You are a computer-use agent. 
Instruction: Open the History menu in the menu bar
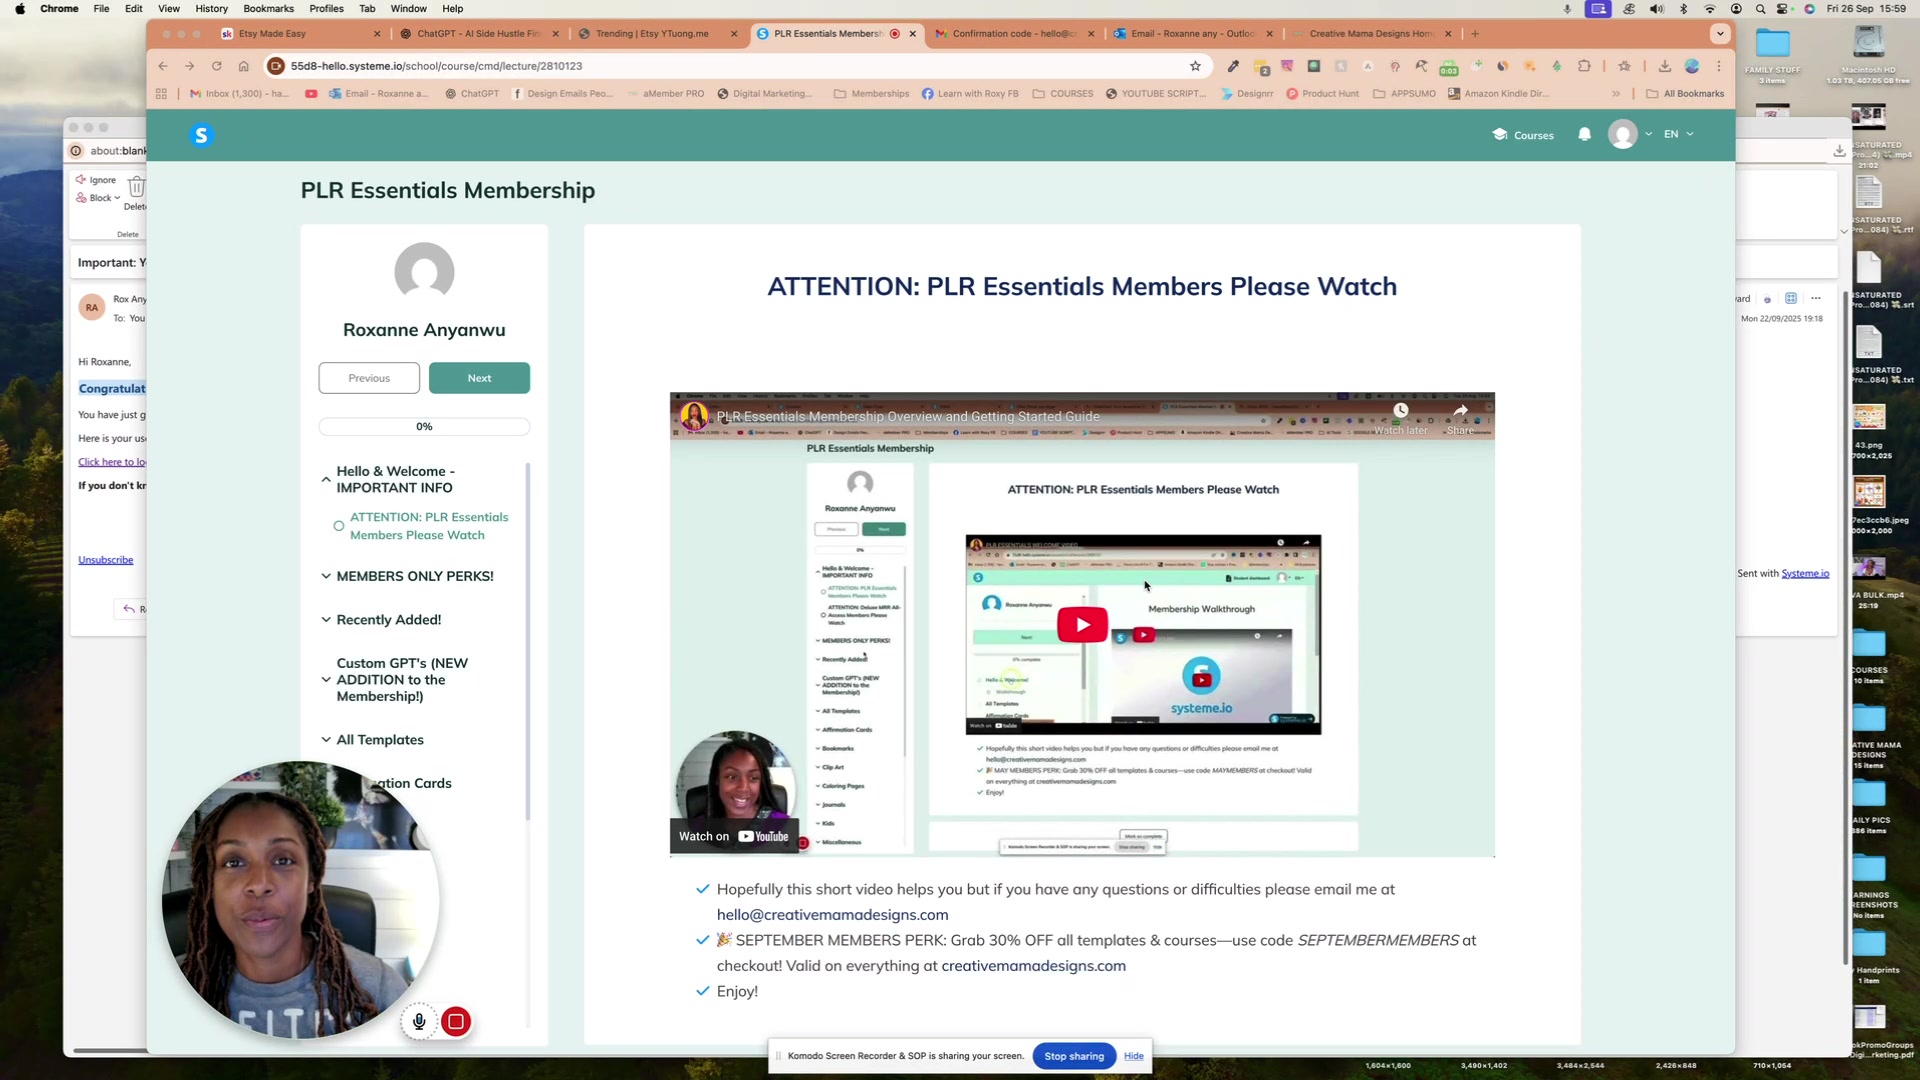[x=211, y=9]
